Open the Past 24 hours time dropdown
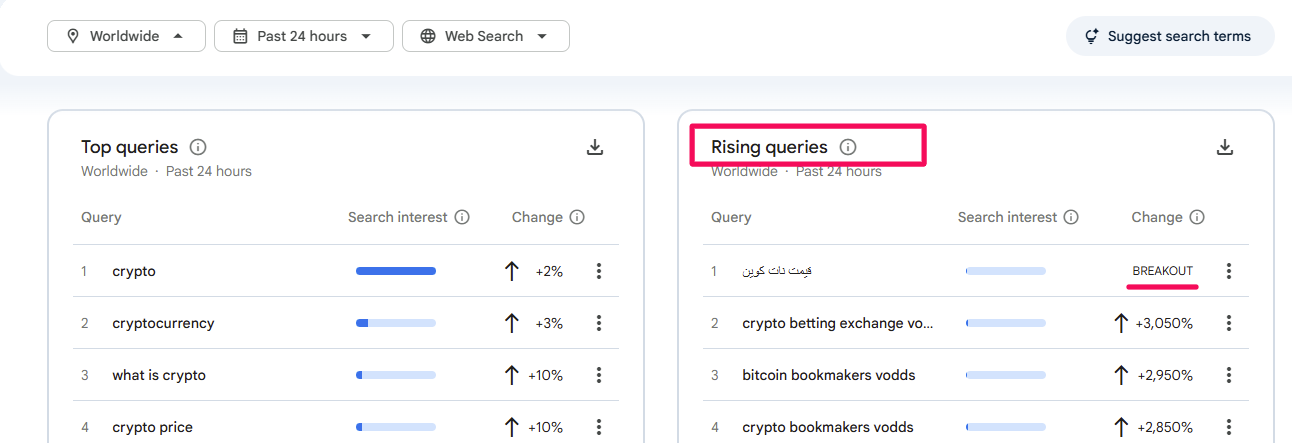This screenshot has height=443, width=1292. pos(303,36)
